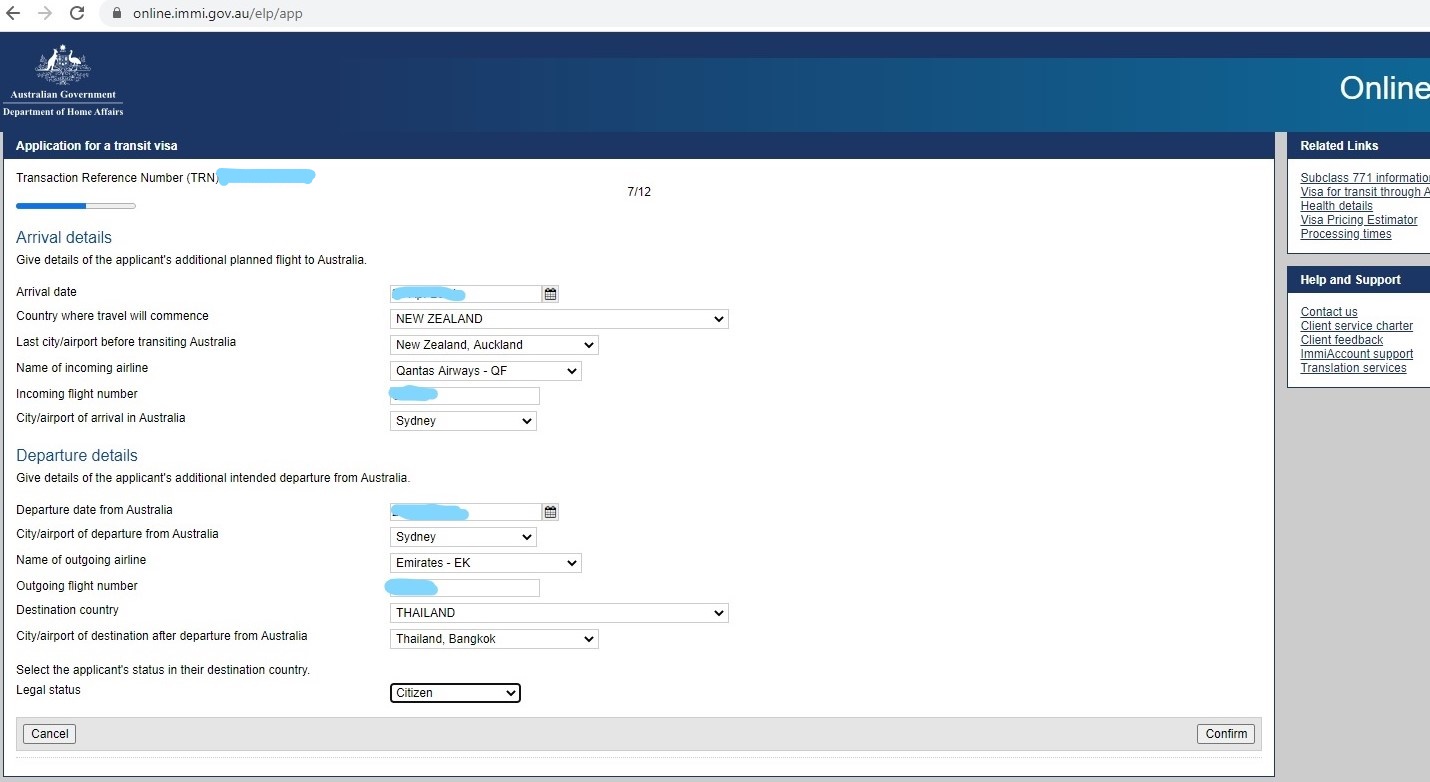The height and width of the screenshot is (782, 1430).
Task: Open the Arrival date calendar picker
Action: coord(550,294)
